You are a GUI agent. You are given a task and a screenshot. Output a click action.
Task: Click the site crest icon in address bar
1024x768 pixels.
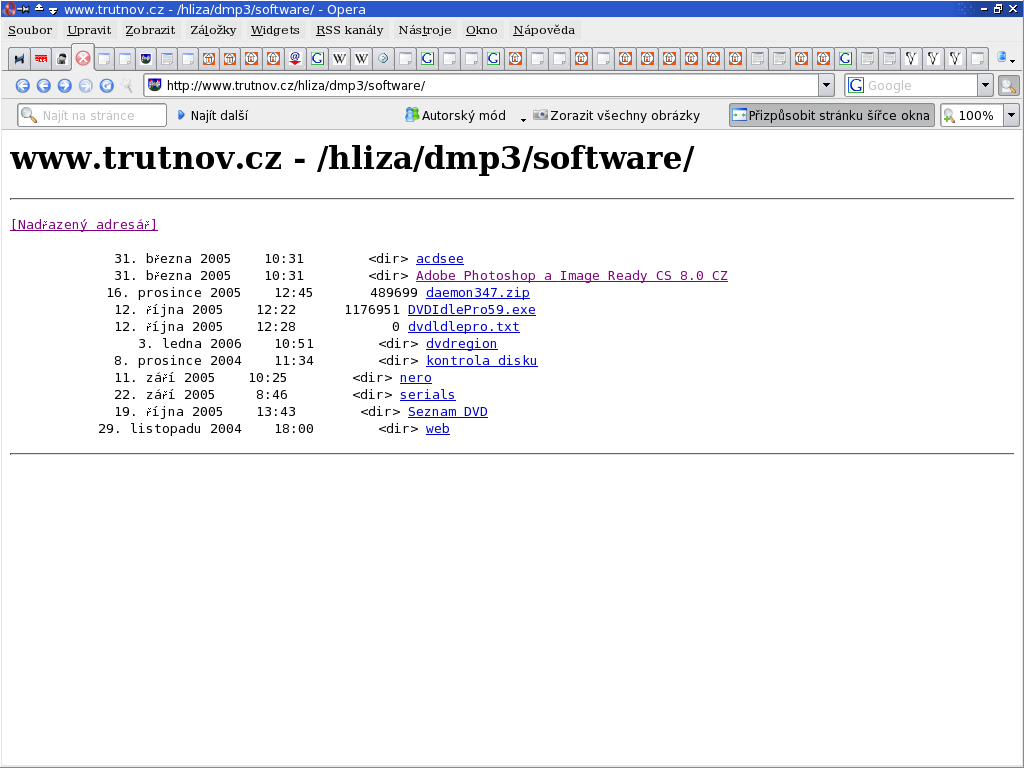(155, 85)
